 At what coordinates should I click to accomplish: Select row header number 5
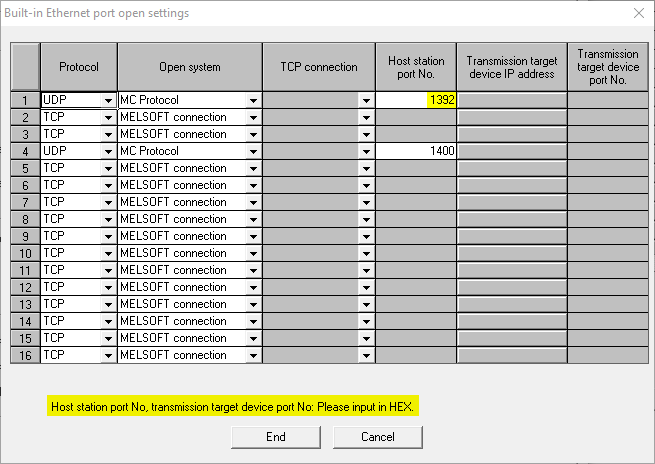pyautogui.click(x=25, y=168)
